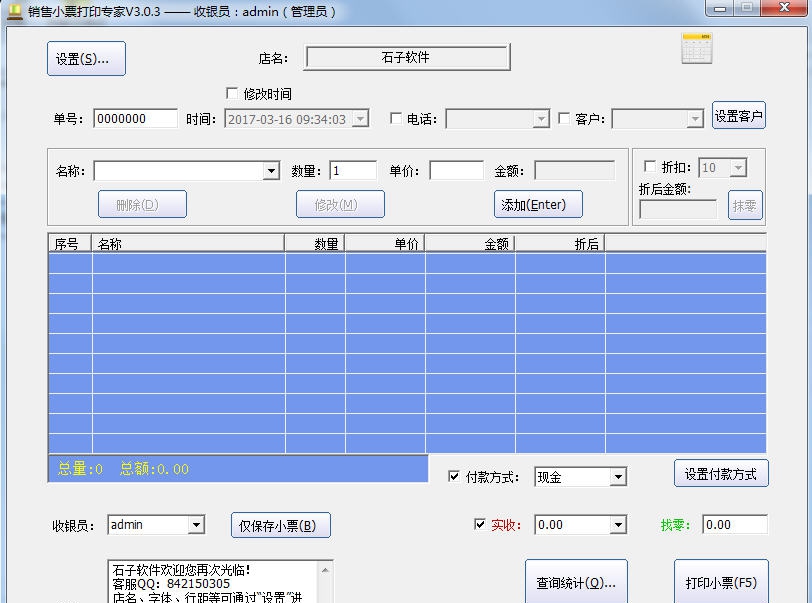Viewport: 812px width, 603px height.
Task: Click the 抹零 rounding button
Action: tap(744, 206)
